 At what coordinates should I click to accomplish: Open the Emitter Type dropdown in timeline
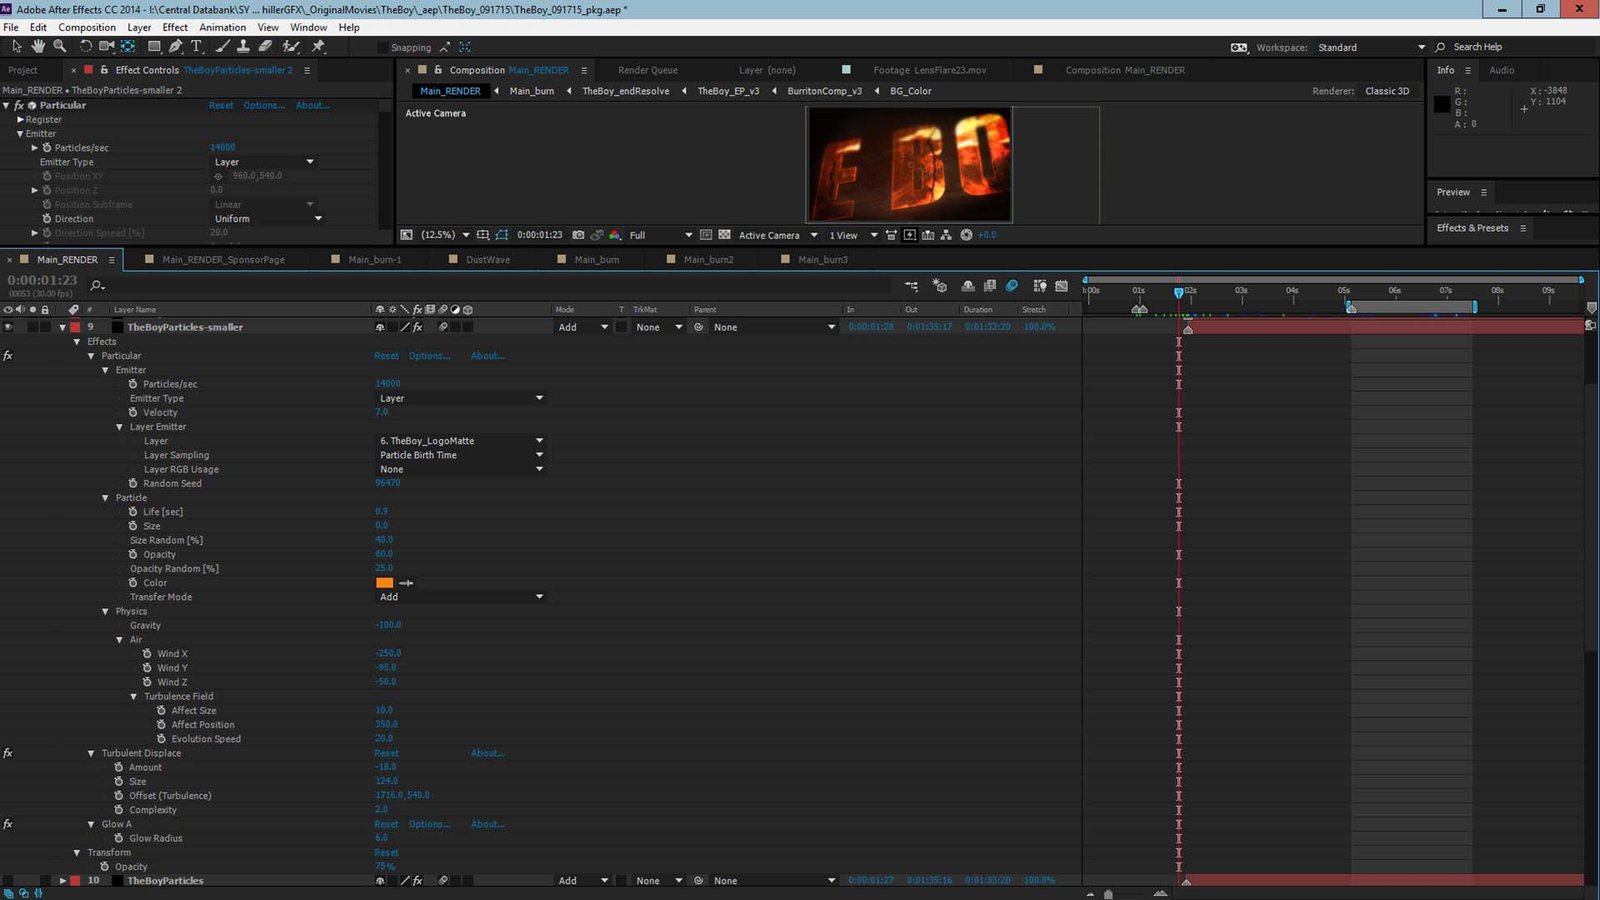(x=460, y=398)
